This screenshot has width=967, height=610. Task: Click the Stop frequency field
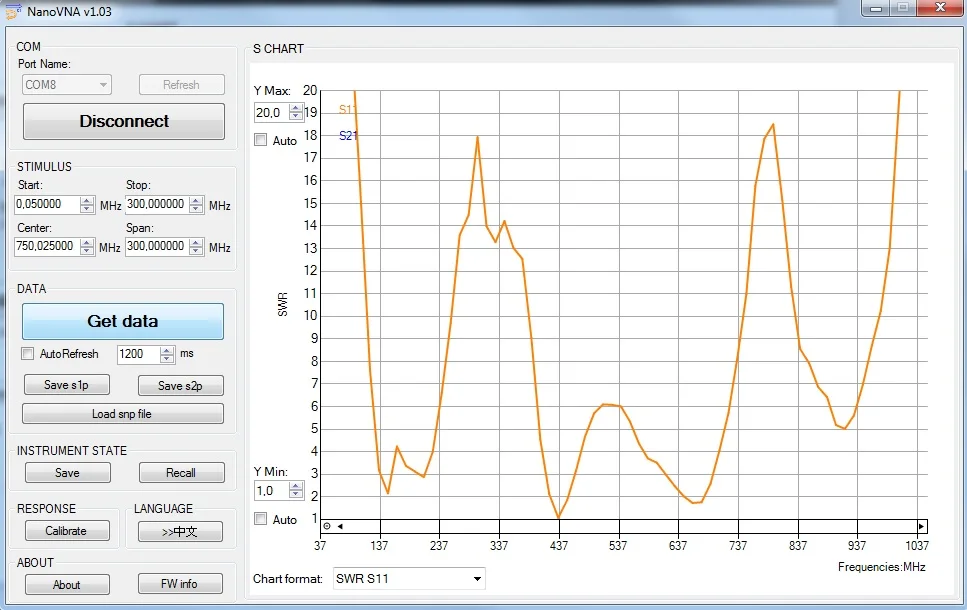point(157,204)
